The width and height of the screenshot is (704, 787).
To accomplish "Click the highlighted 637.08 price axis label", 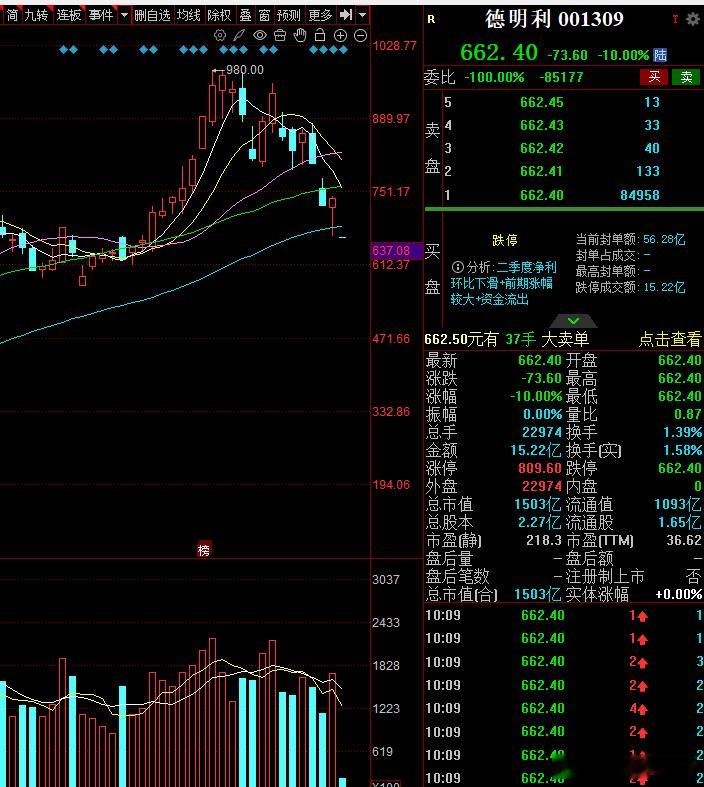I will (397, 250).
